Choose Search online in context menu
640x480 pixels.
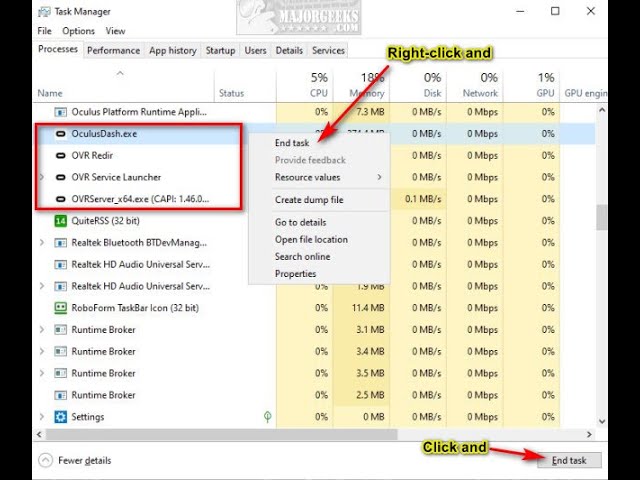tap(302, 257)
